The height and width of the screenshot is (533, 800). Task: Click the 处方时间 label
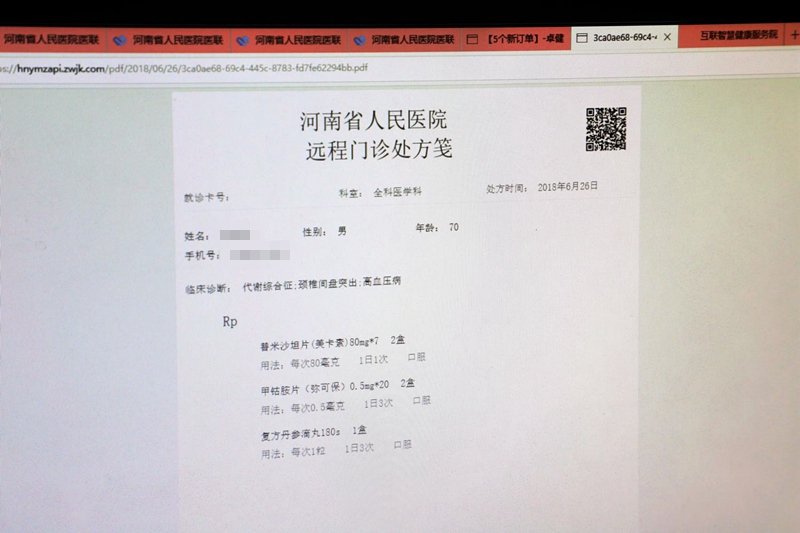click(507, 189)
